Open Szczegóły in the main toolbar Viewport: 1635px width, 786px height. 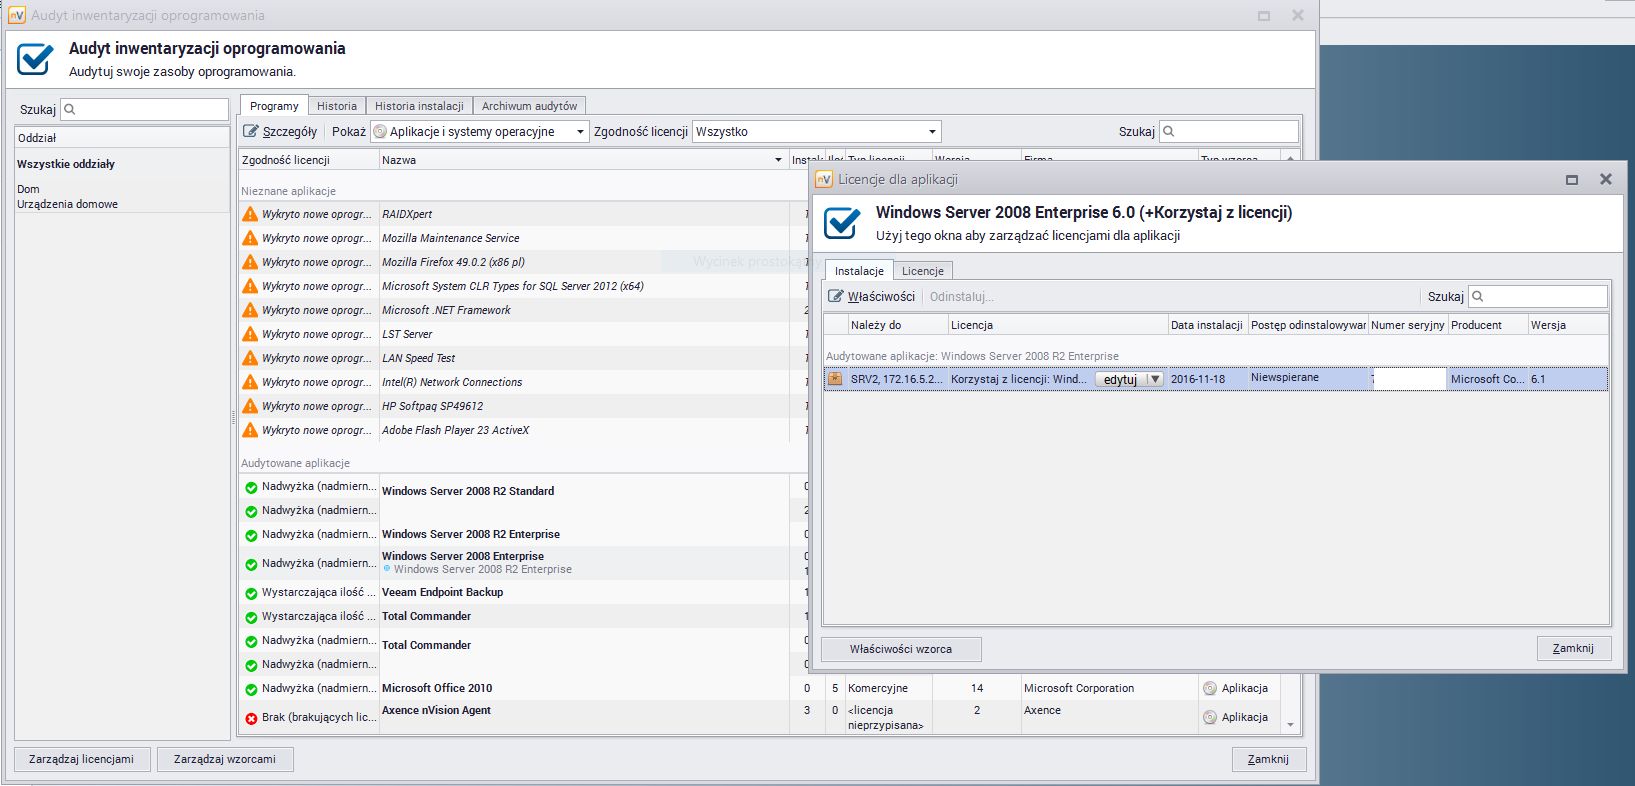pyautogui.click(x=281, y=131)
